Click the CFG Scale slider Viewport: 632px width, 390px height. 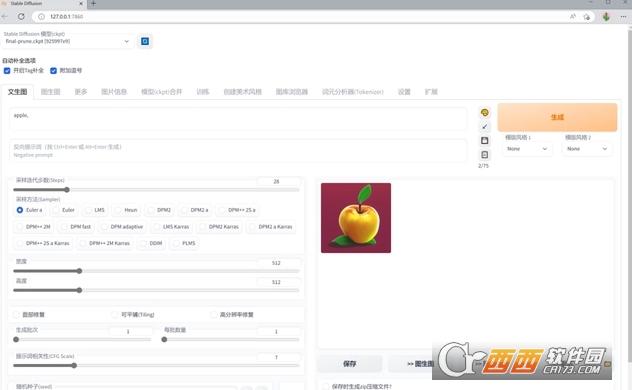coord(156,365)
